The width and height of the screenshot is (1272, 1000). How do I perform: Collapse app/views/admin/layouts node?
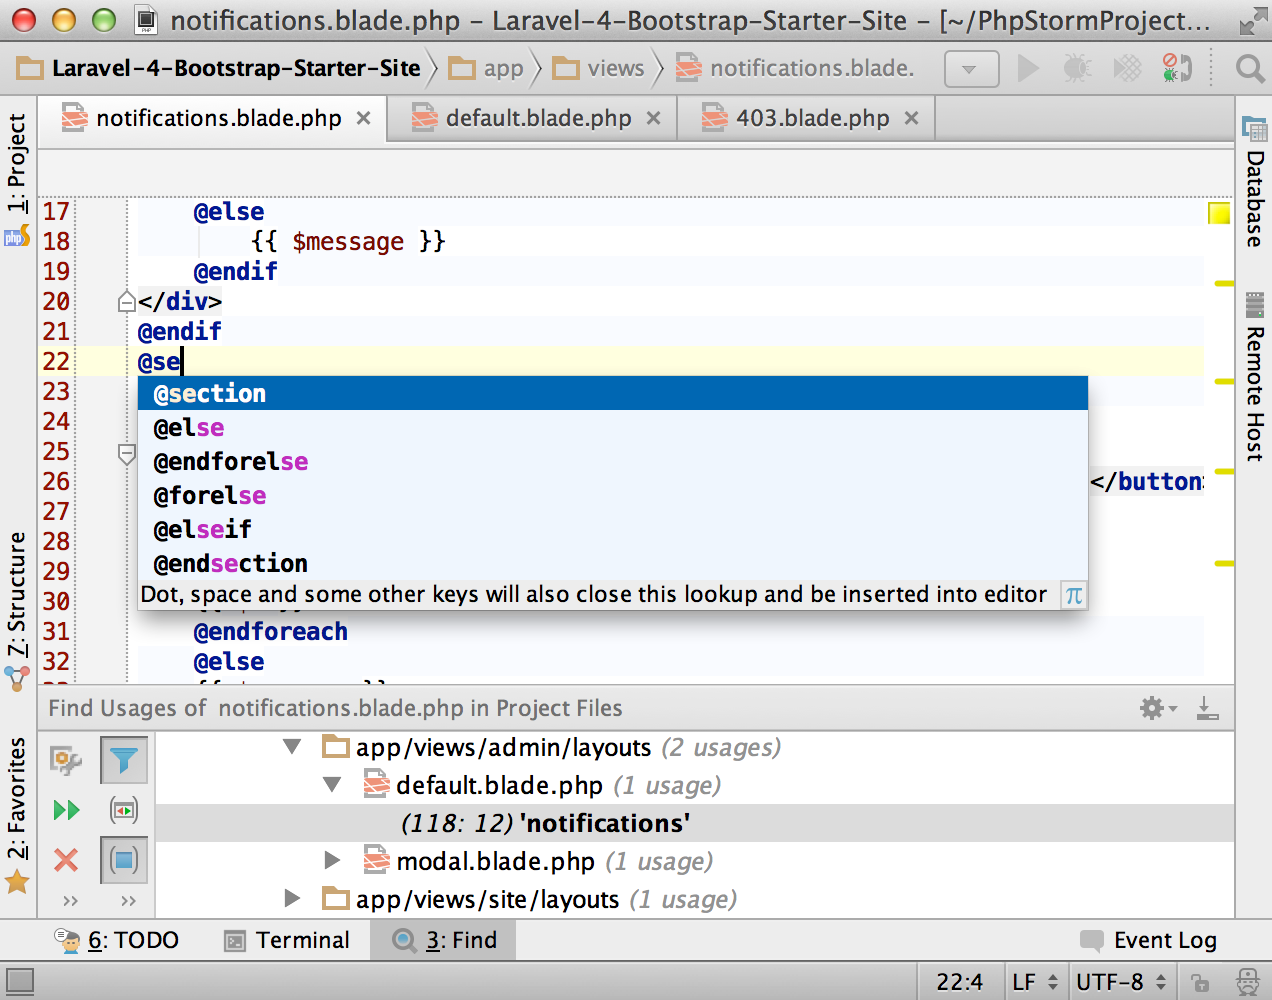[292, 747]
